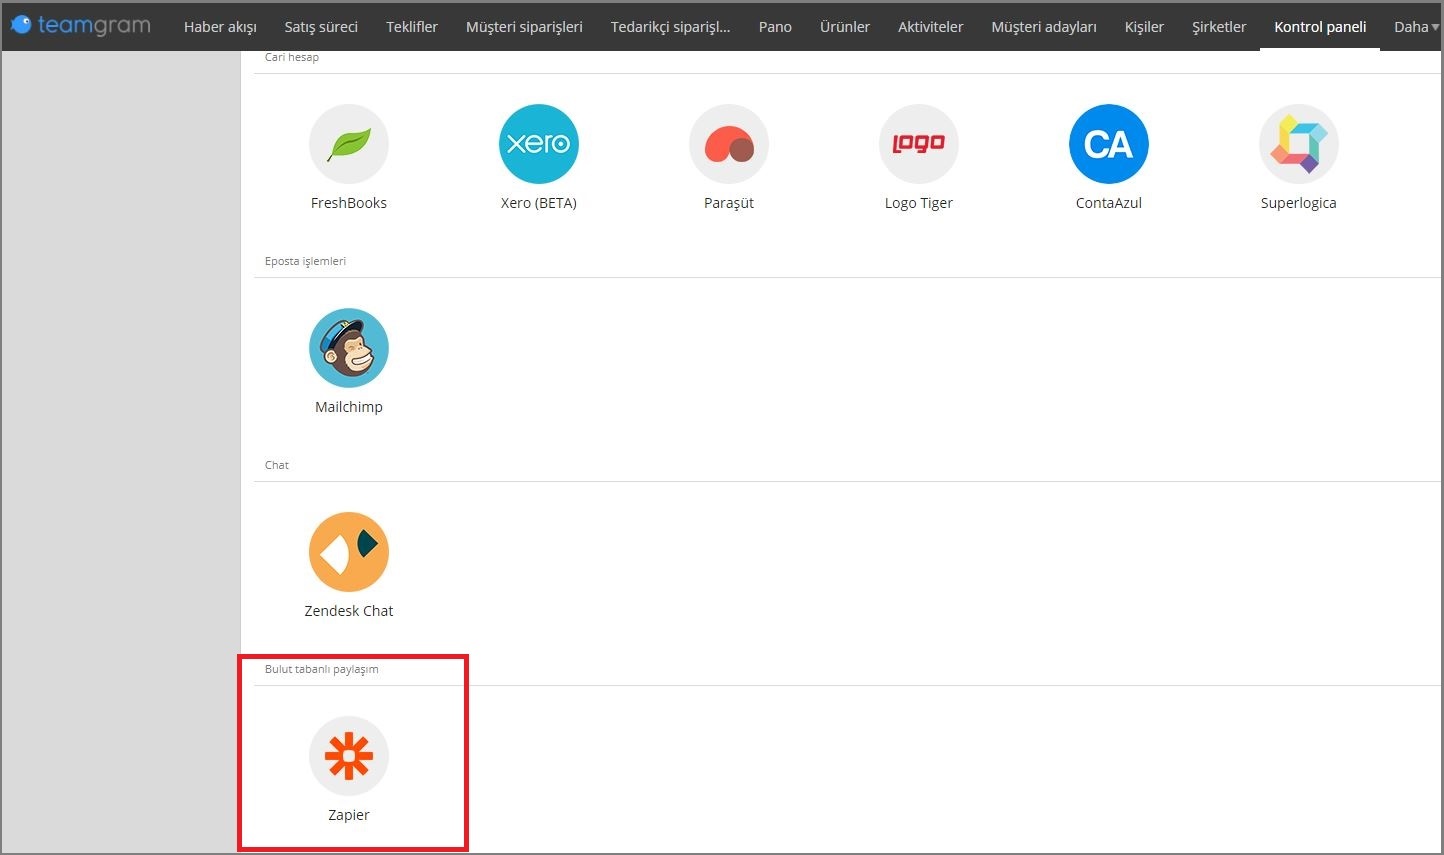Select the Xero (BETA) integration icon
The height and width of the screenshot is (855, 1444).
538,144
